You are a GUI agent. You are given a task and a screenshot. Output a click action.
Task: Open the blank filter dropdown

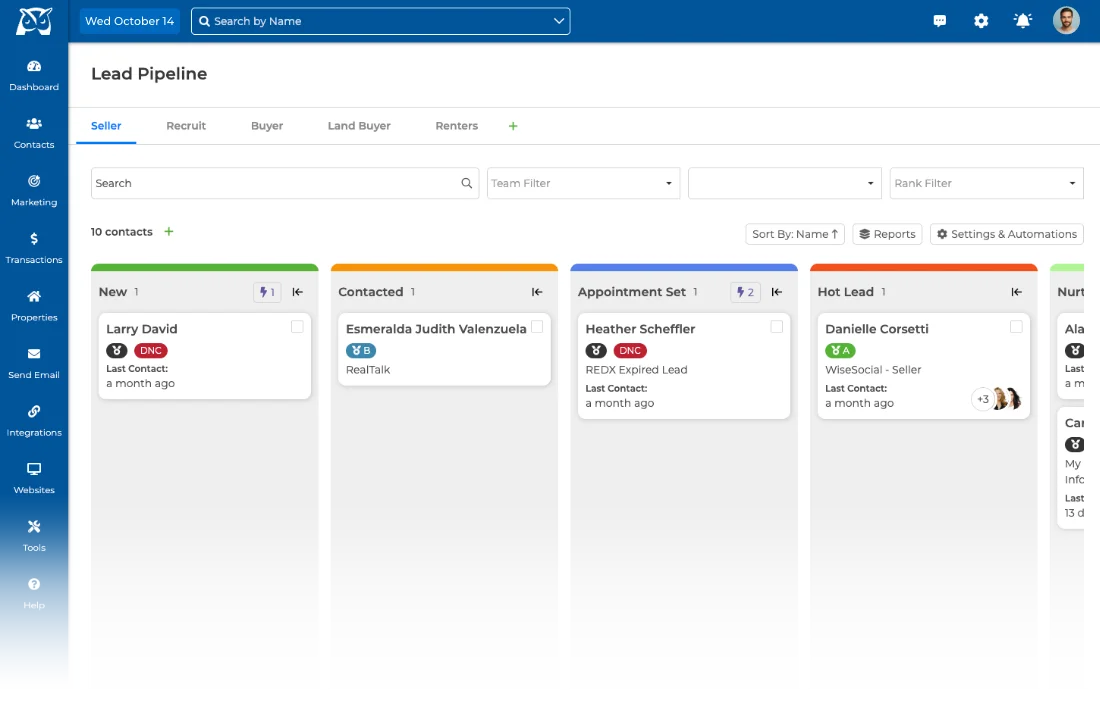tap(785, 183)
